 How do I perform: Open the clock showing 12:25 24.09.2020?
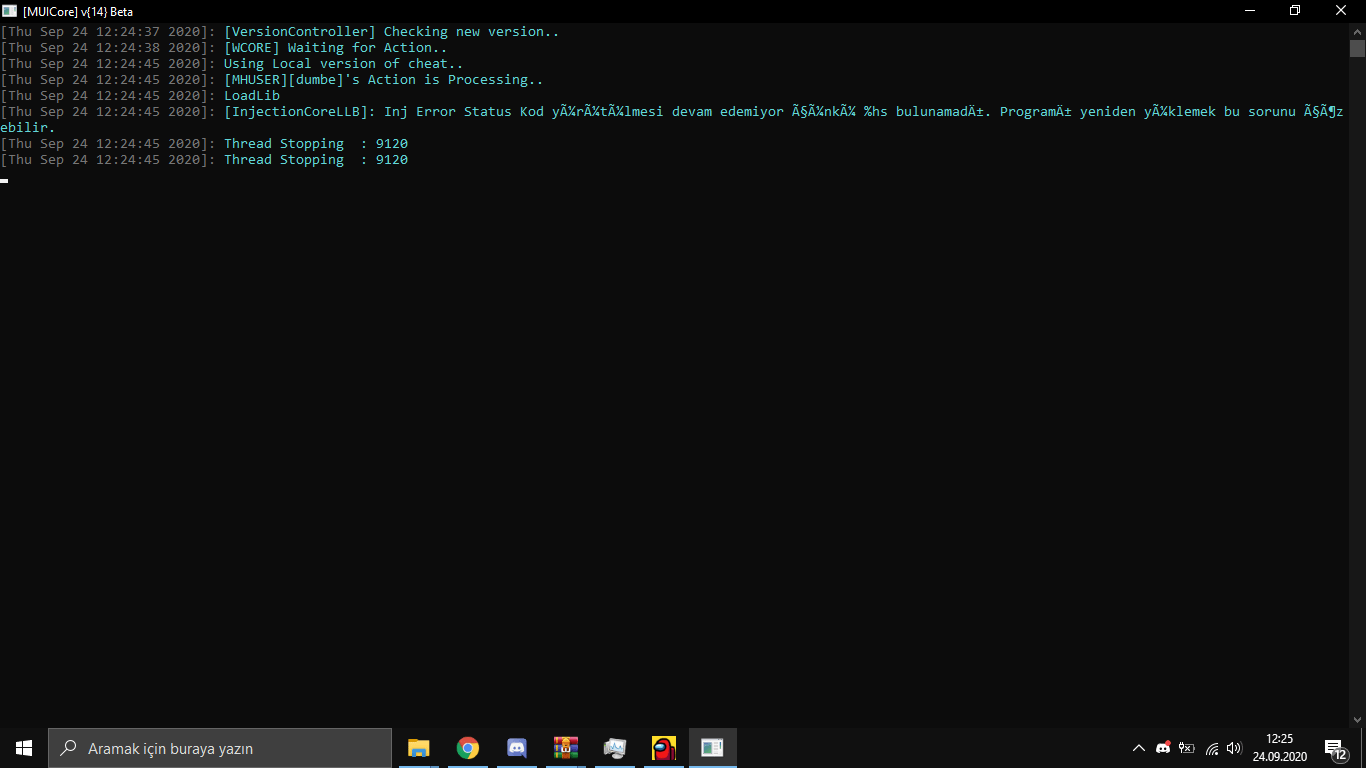[1279, 748]
